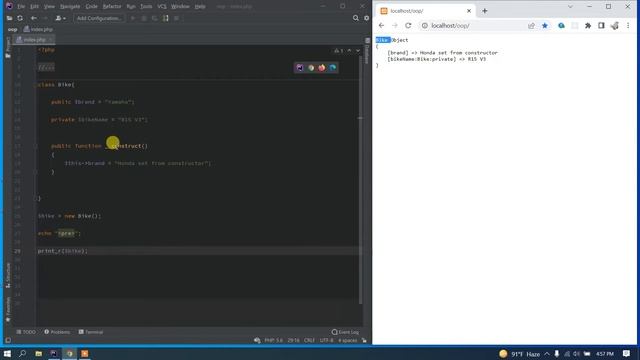
Task: Open the Window menu
Action: [180, 7]
